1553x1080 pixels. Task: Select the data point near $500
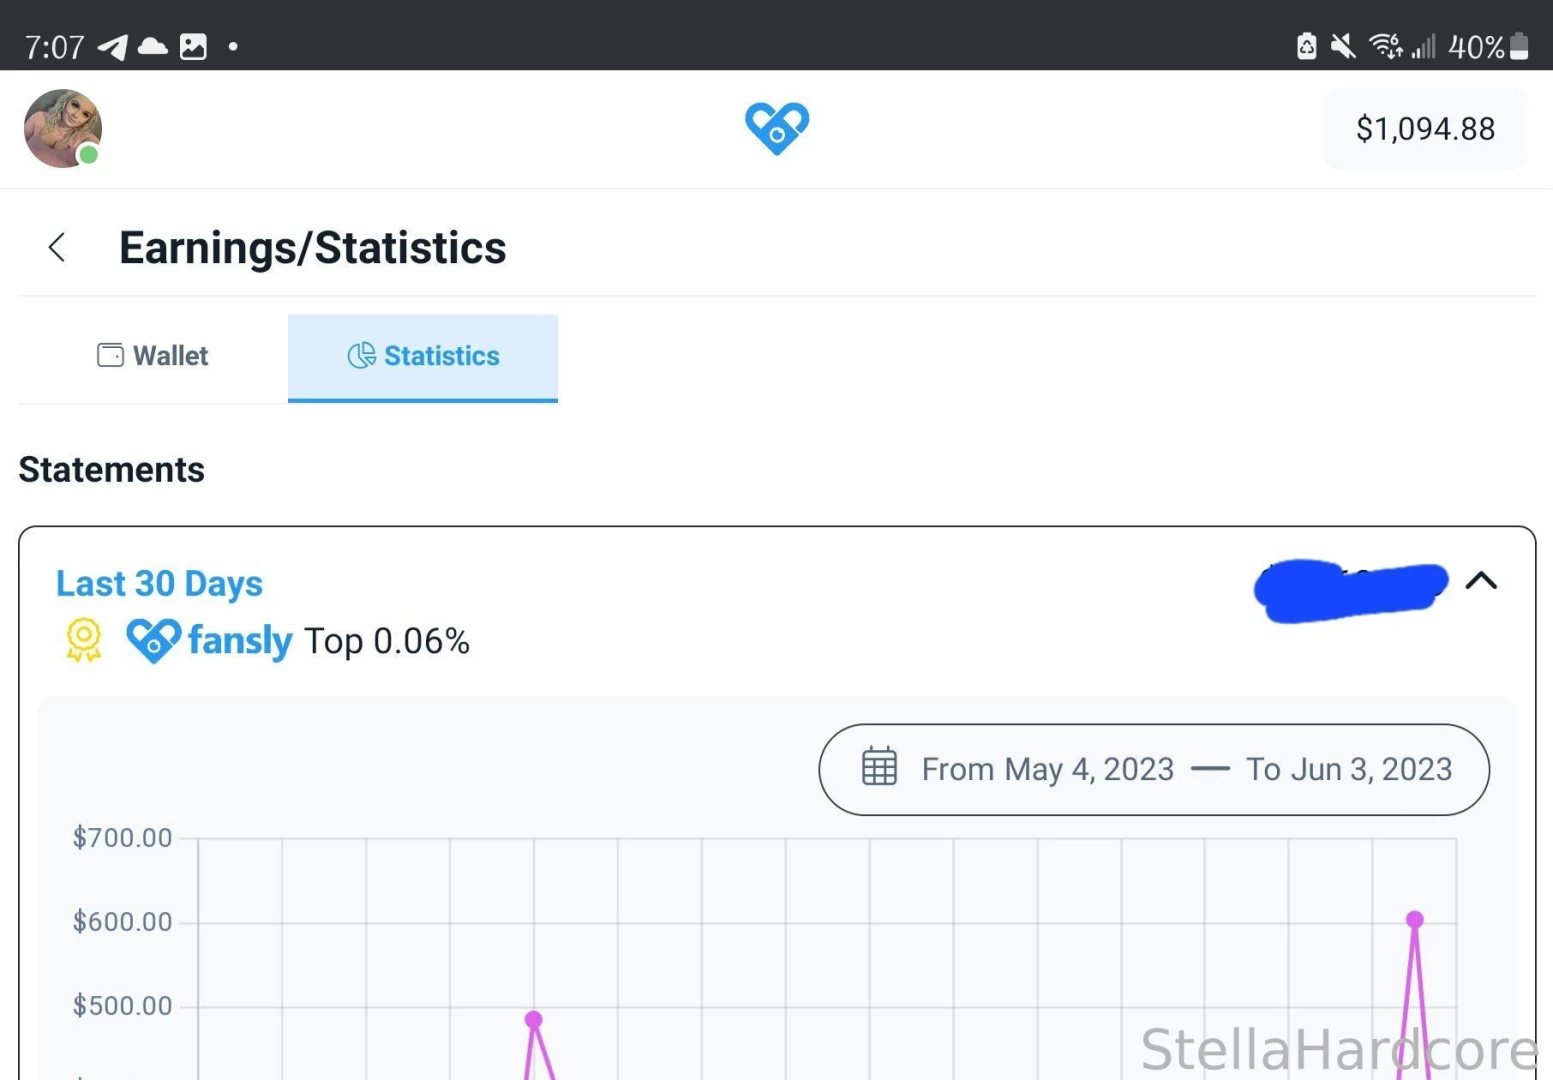(533, 1019)
